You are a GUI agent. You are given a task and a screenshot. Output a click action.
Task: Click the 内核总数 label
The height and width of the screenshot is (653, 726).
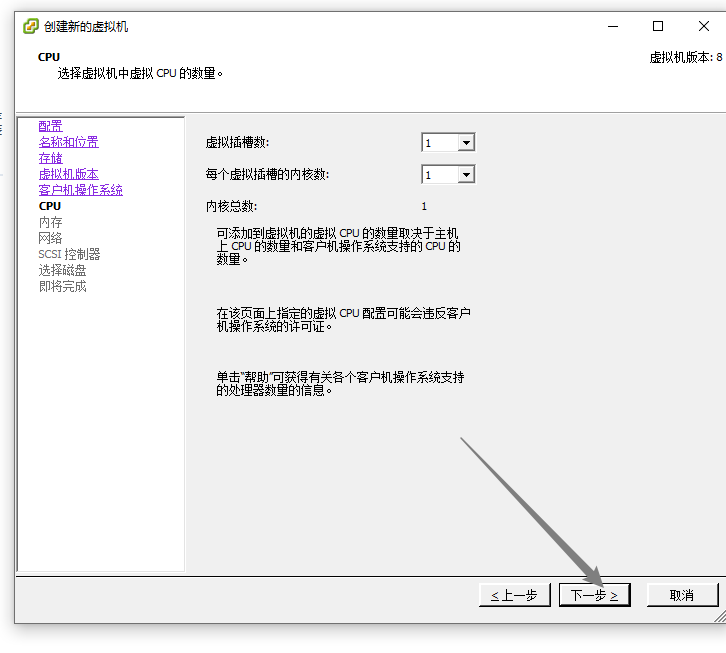[232, 206]
